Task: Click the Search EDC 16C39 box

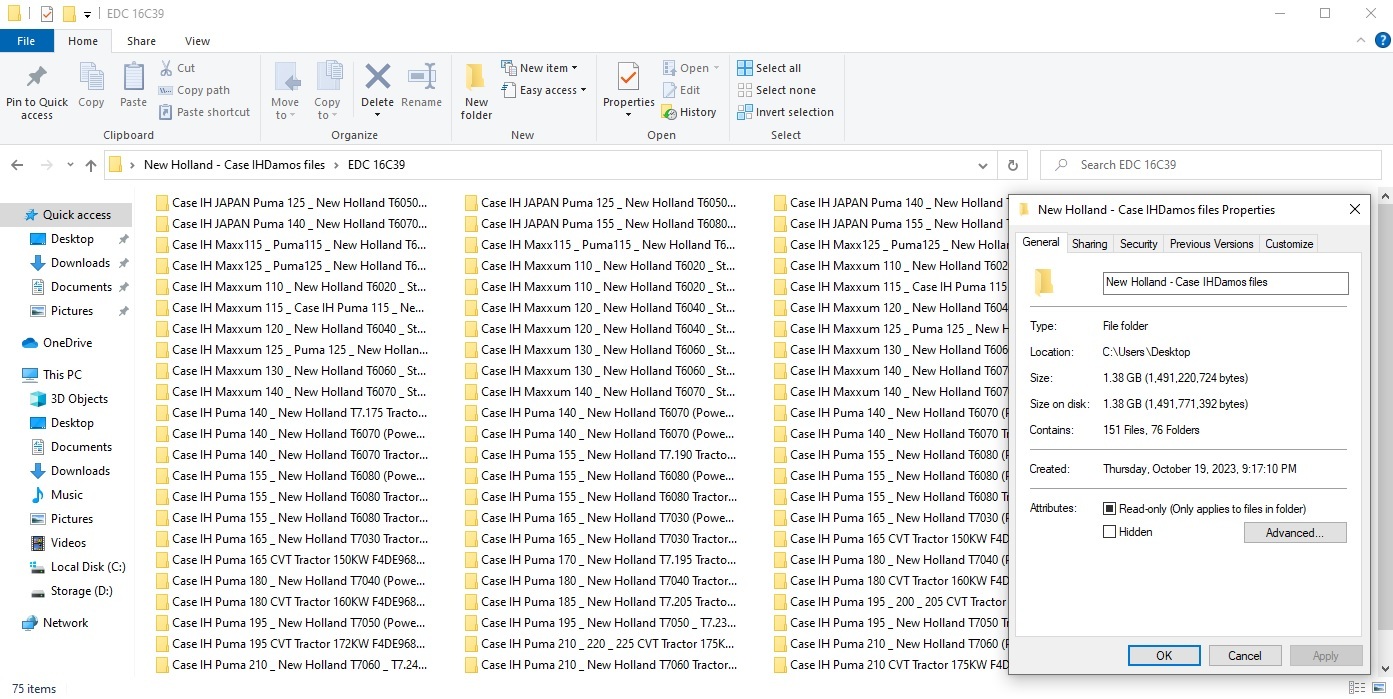Action: 1211,165
